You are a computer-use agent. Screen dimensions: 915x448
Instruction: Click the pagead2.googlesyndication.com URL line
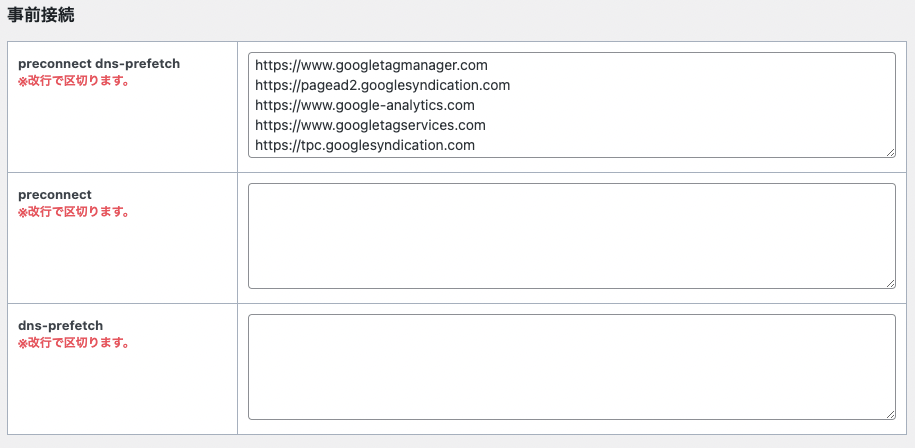point(382,85)
